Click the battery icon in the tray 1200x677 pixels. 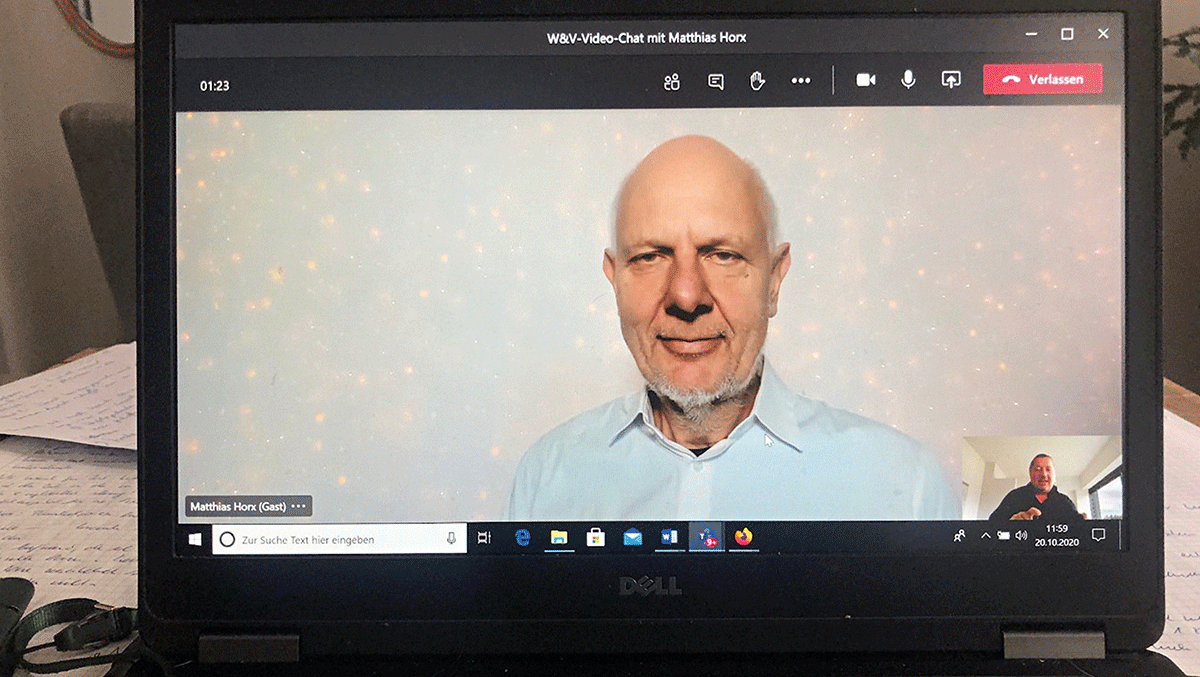tap(1003, 536)
